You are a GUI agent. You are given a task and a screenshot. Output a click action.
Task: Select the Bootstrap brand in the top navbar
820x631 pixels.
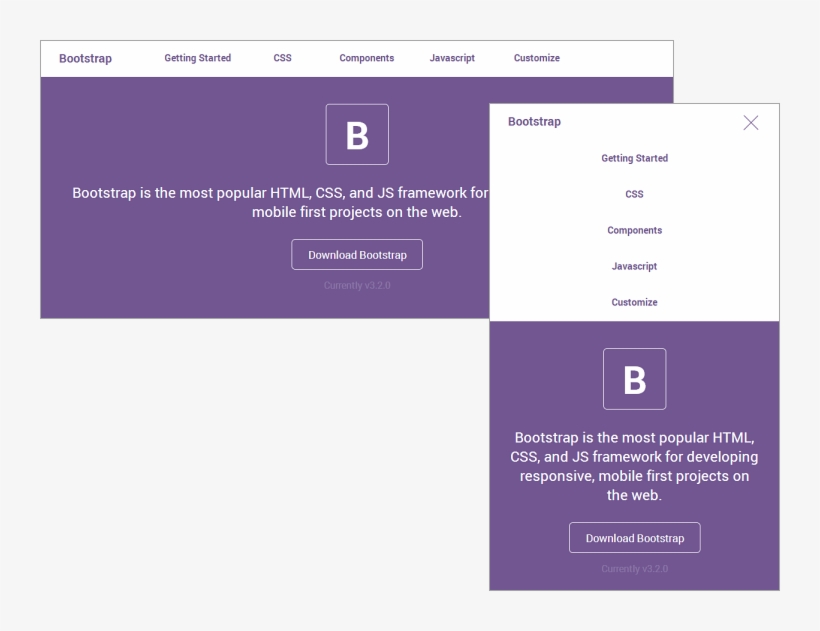click(x=84, y=58)
